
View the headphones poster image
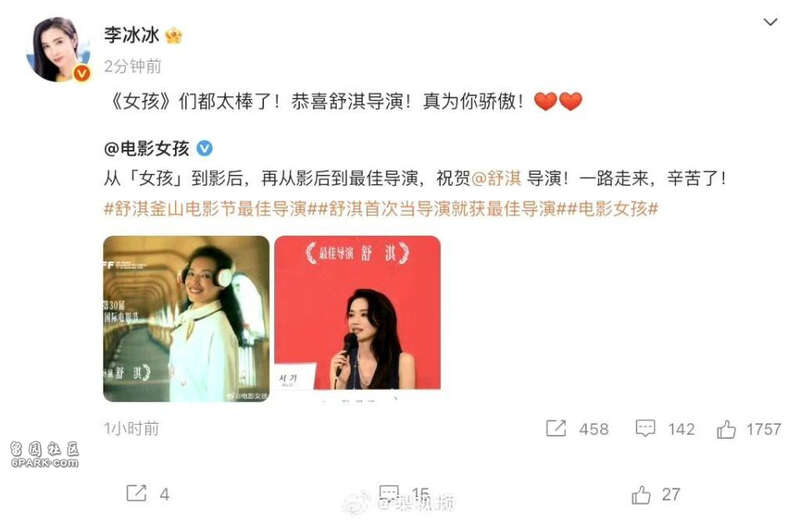pyautogui.click(x=186, y=319)
